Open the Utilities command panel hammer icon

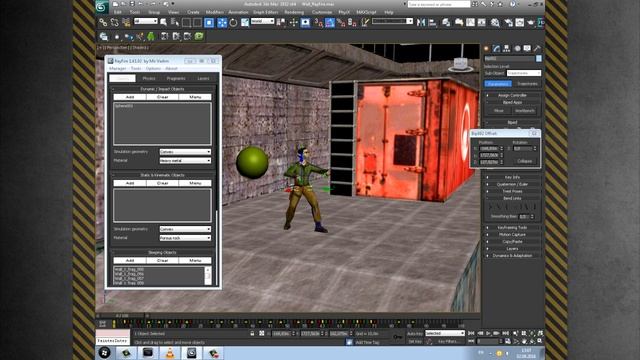click(x=537, y=48)
